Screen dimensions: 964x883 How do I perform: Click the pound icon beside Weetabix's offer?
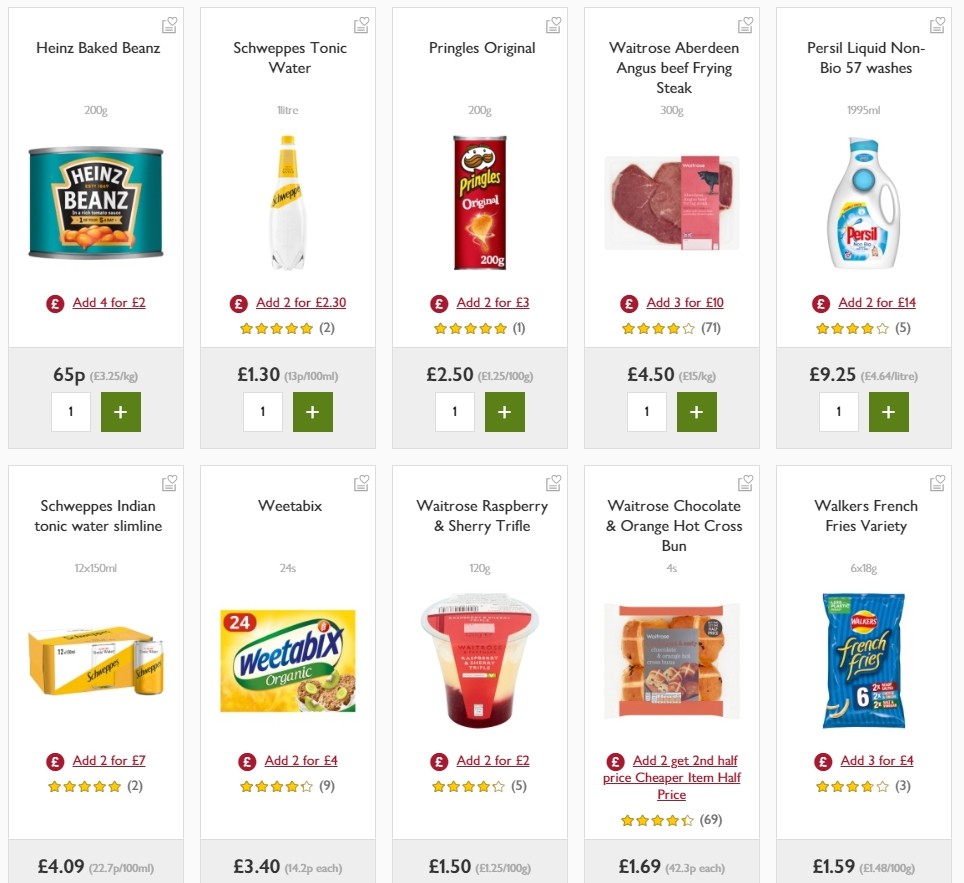[x=246, y=760]
